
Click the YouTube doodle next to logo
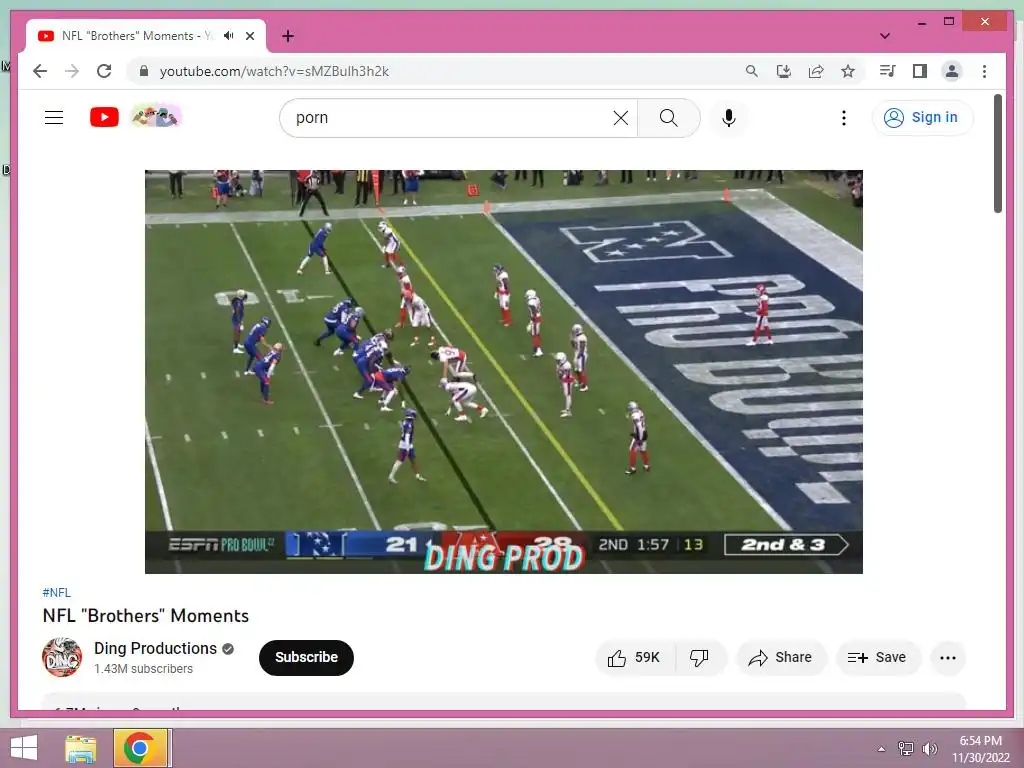156,117
